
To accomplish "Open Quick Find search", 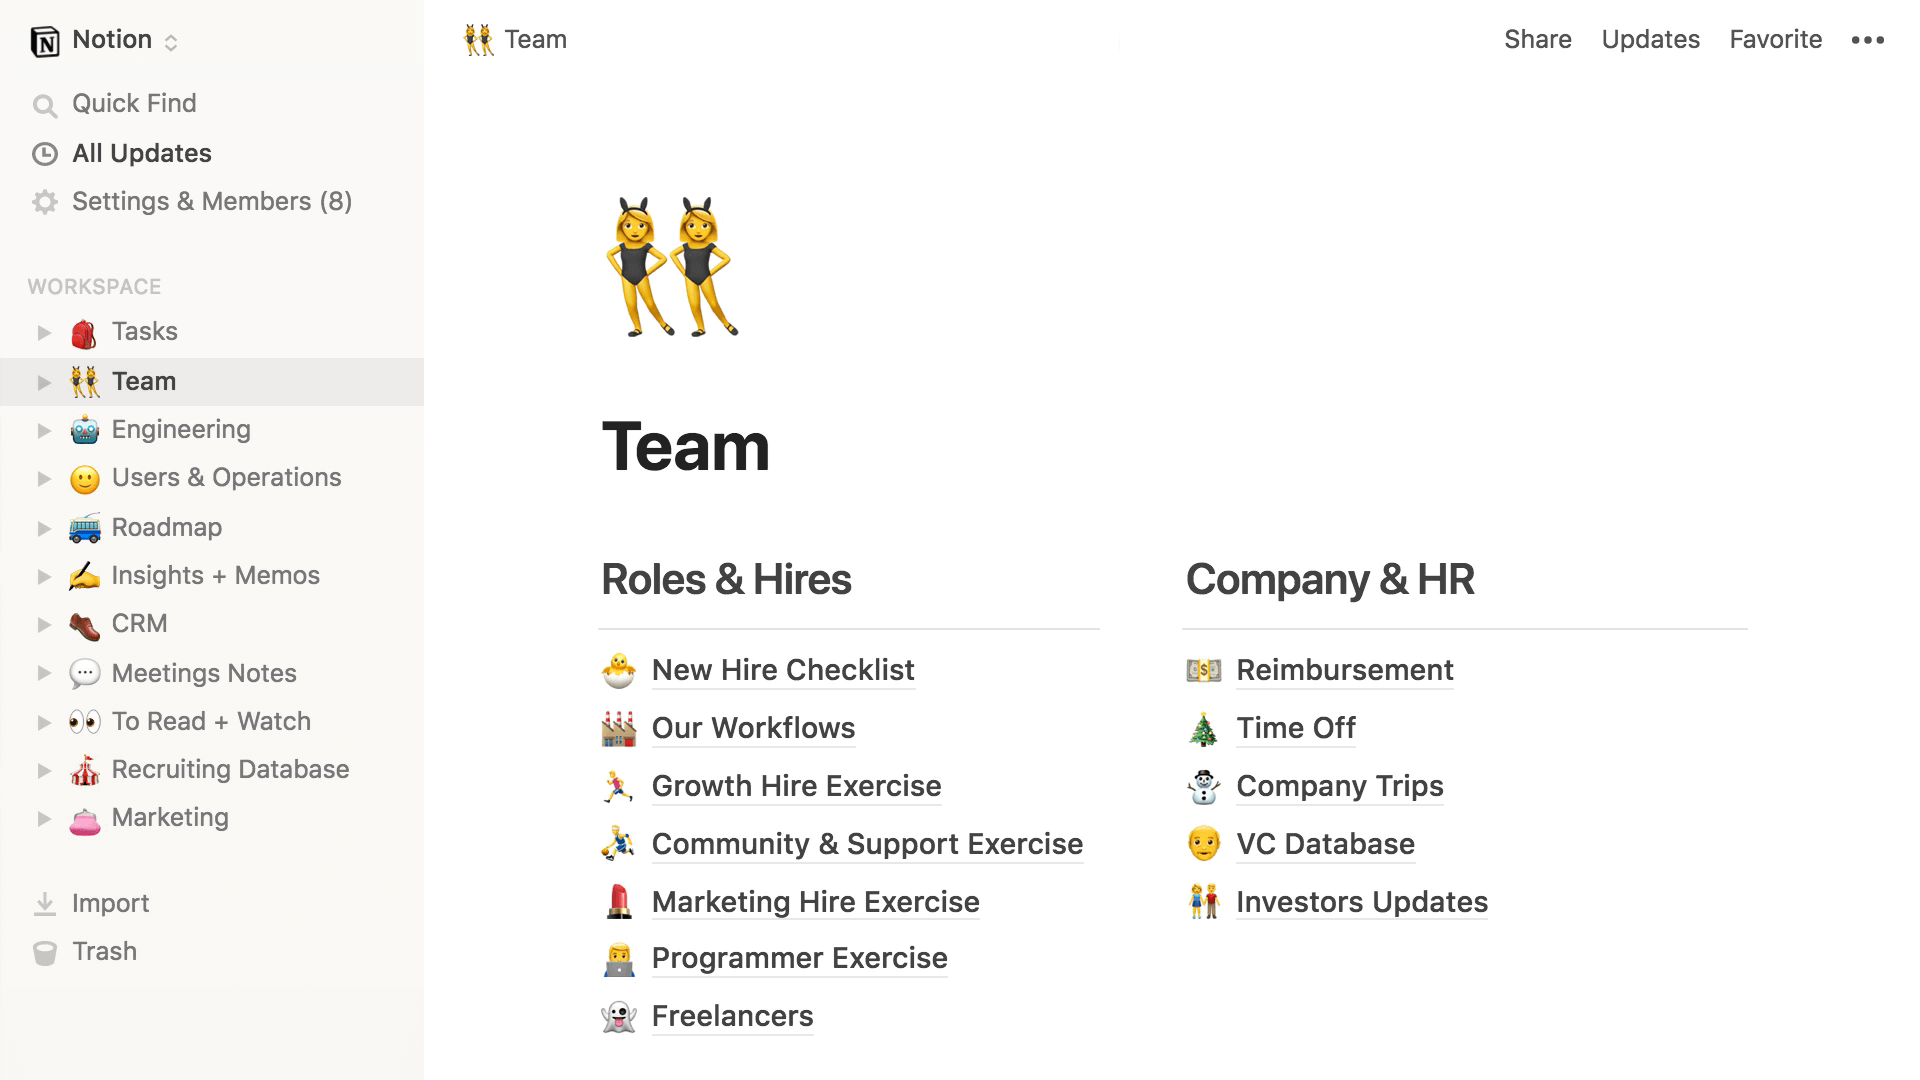I will tap(135, 103).
